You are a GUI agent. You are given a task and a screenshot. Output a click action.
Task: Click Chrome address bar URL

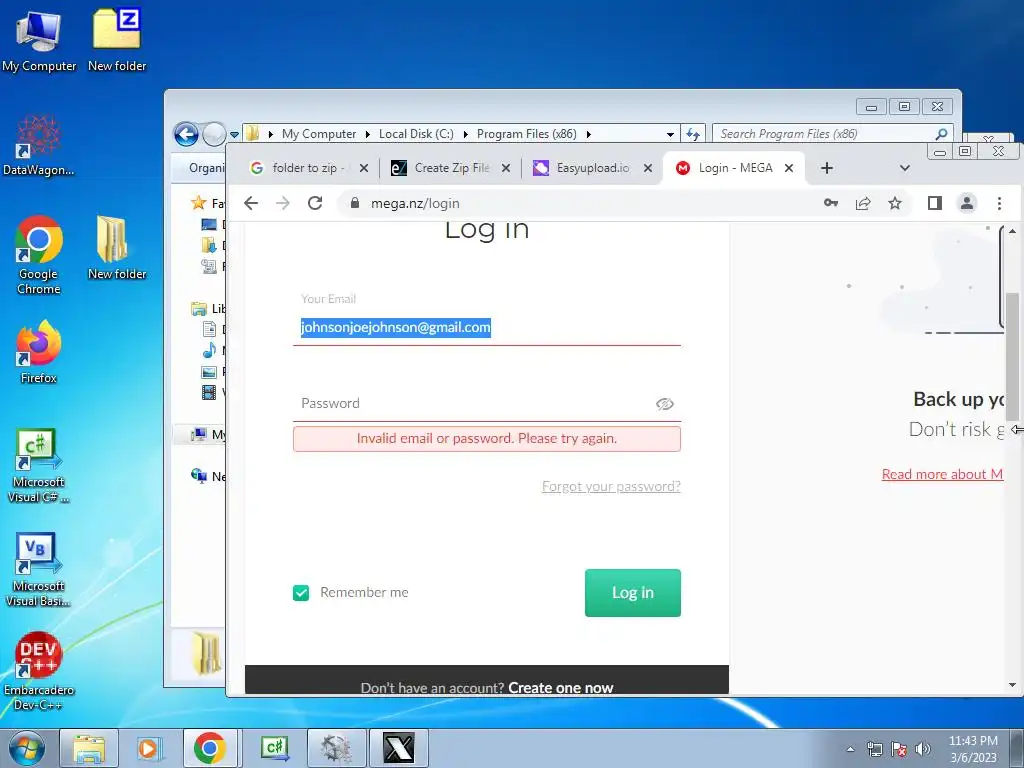click(415, 203)
